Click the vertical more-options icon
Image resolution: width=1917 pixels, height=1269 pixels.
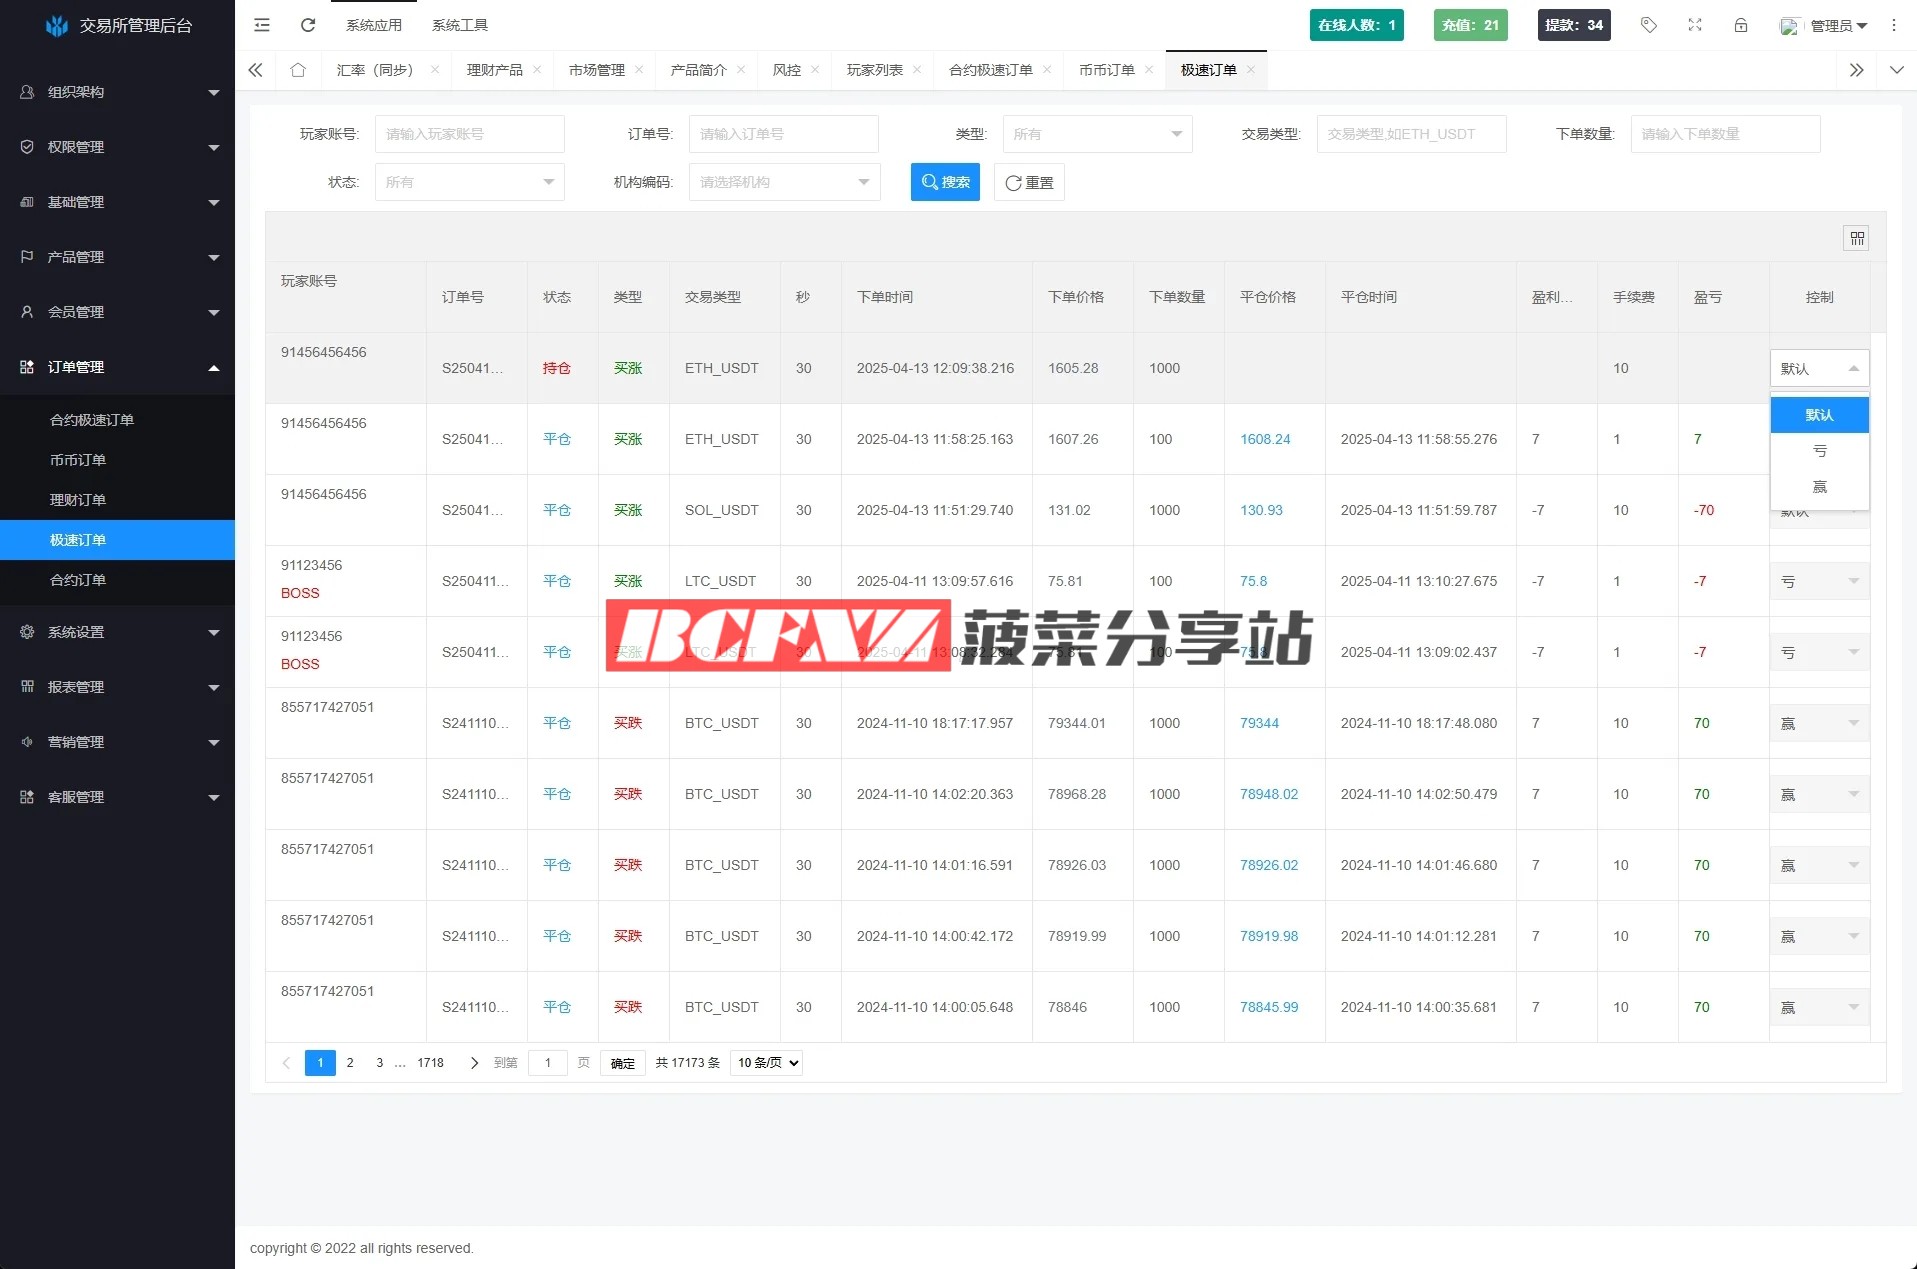pos(1894,25)
